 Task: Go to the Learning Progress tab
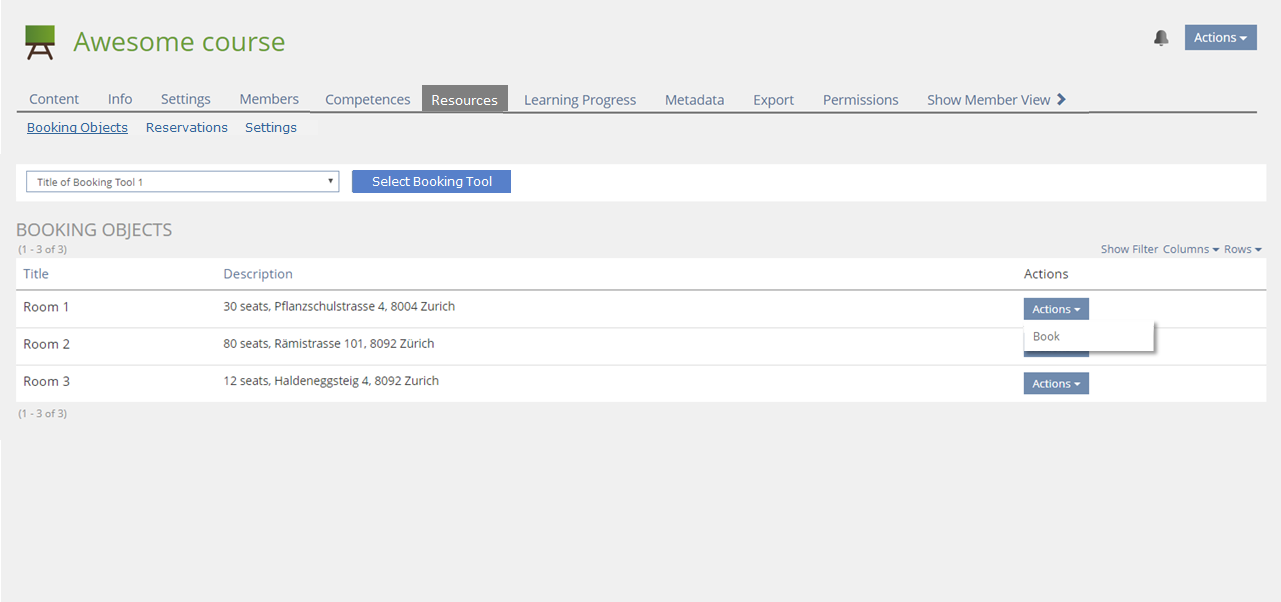click(x=580, y=100)
